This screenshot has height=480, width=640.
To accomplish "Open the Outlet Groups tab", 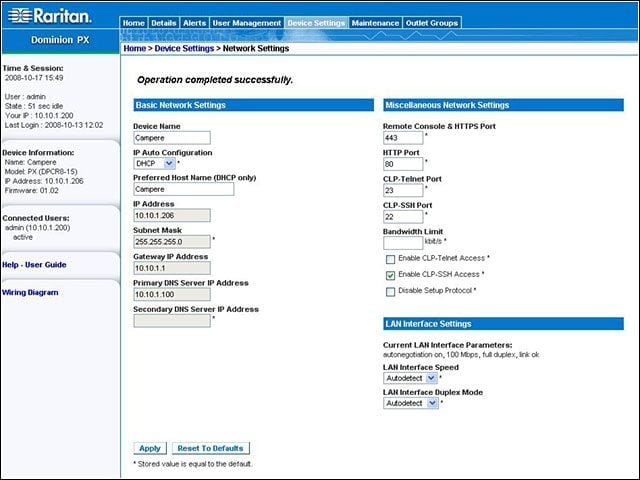I will 432,23.
